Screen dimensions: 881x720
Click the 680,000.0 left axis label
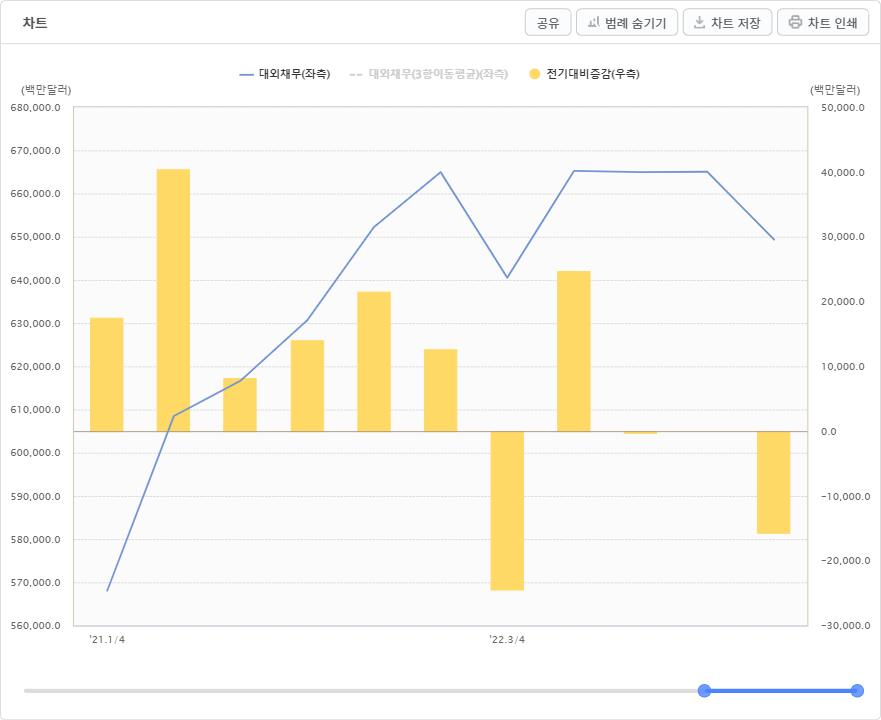pos(35,107)
